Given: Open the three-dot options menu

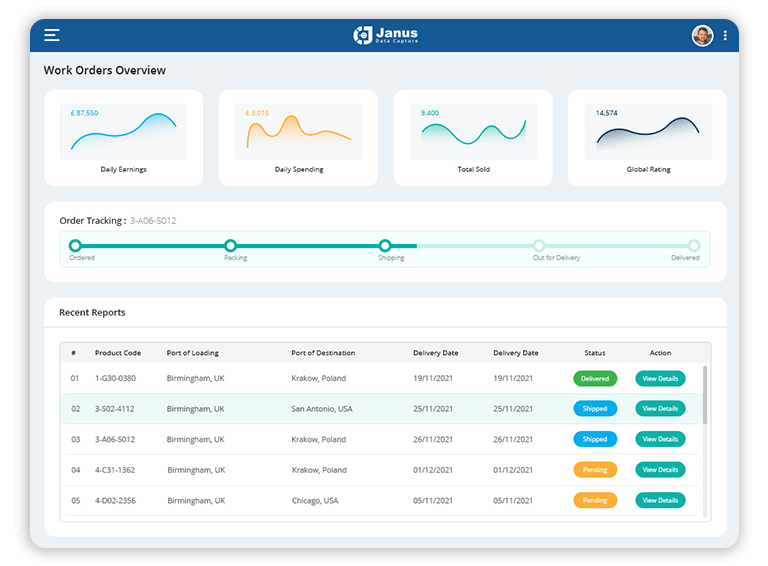Looking at the screenshot, I should 725,35.
